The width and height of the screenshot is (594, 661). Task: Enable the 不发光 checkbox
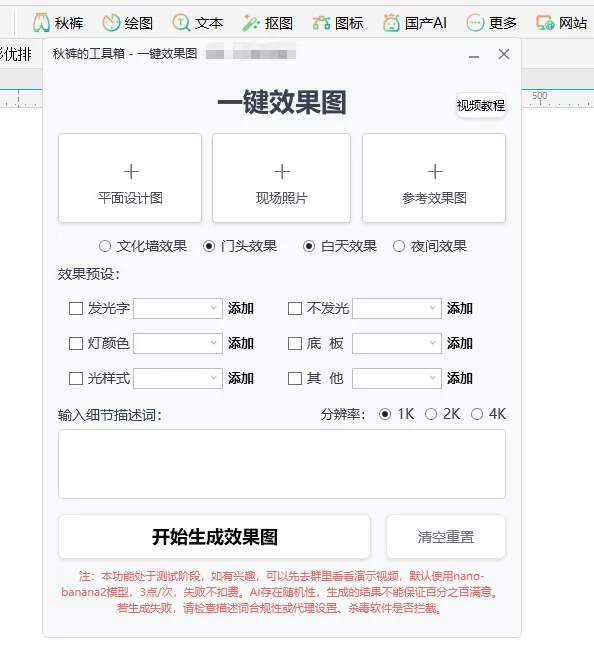point(295,309)
